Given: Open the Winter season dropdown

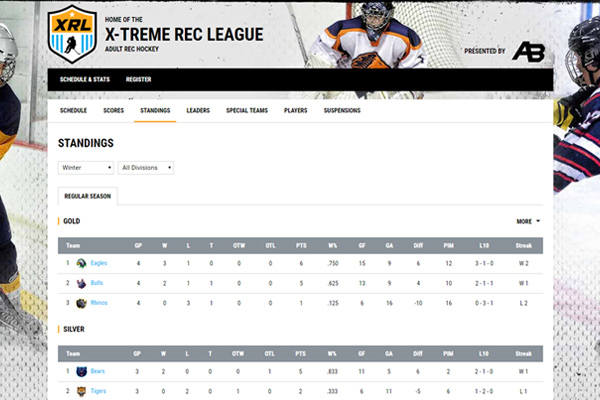Looking at the screenshot, I should 86,168.
